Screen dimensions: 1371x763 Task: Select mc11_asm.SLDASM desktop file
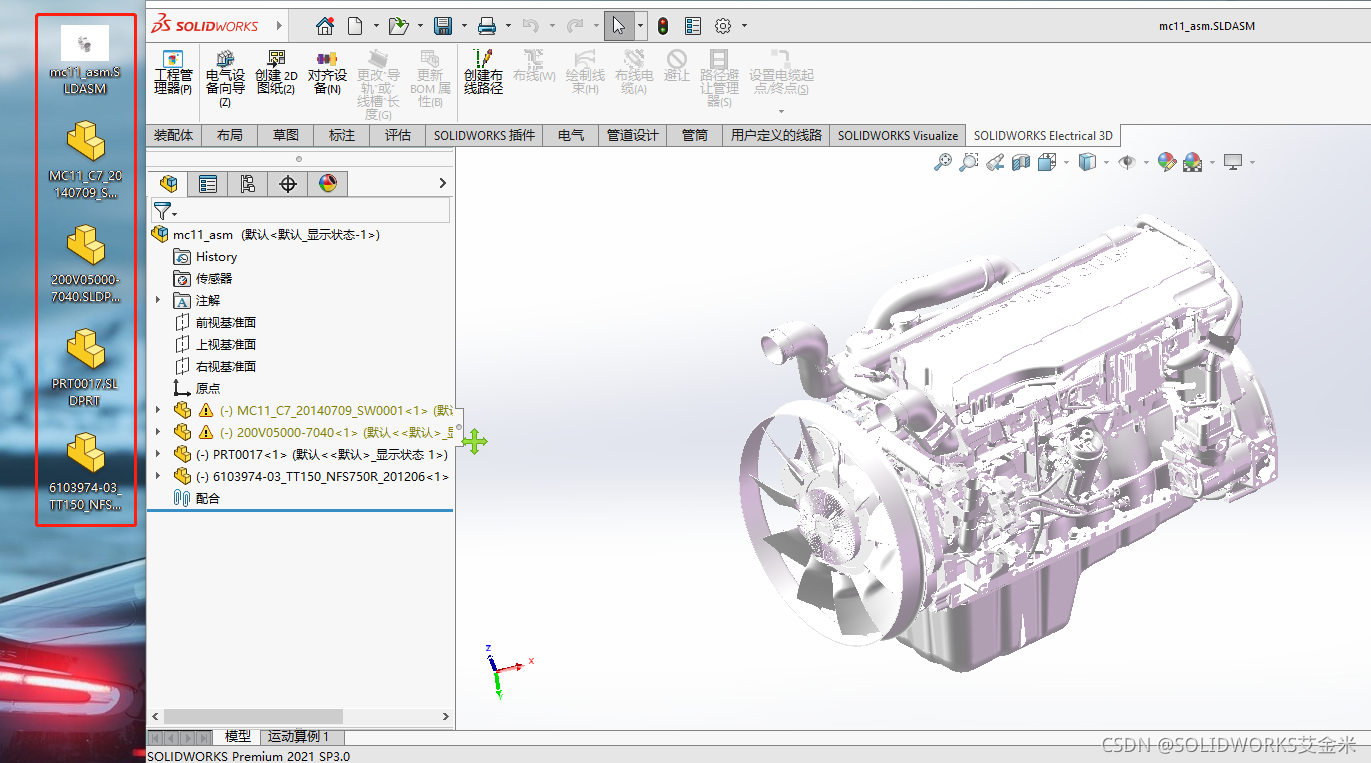[85, 60]
